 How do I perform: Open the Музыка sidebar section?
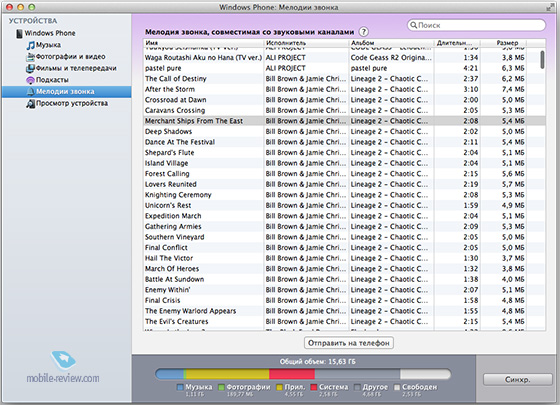coord(48,45)
